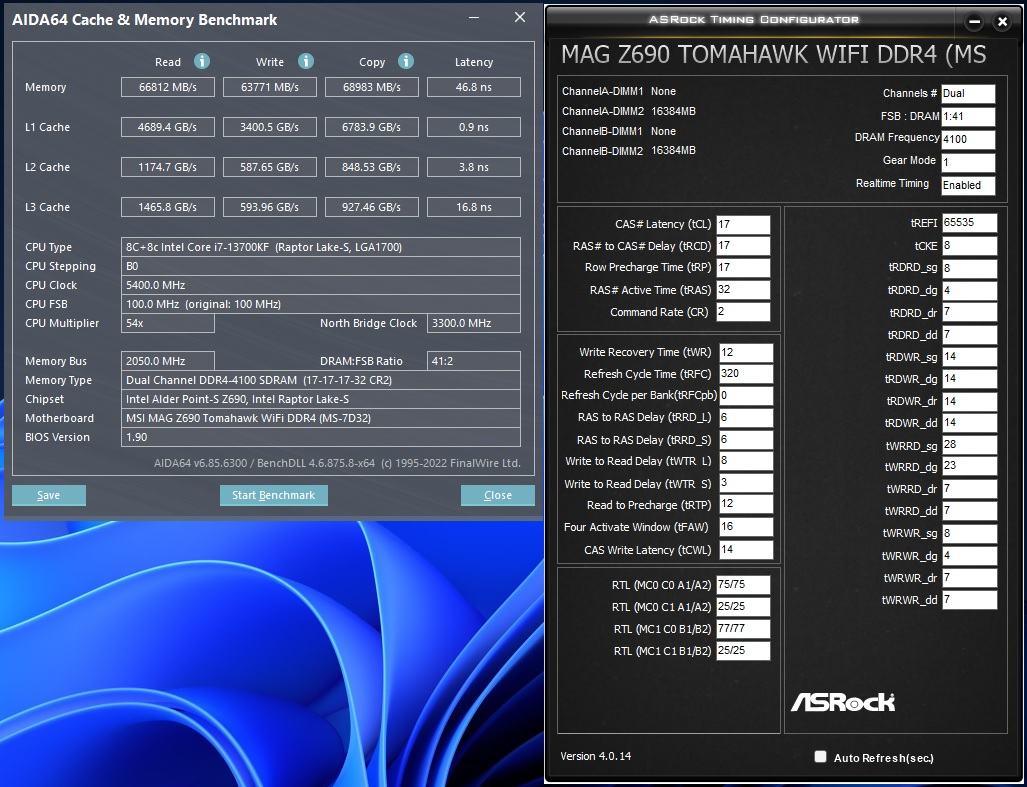Click the BIOS Version value 1.90
1027x787 pixels.
tap(321, 437)
